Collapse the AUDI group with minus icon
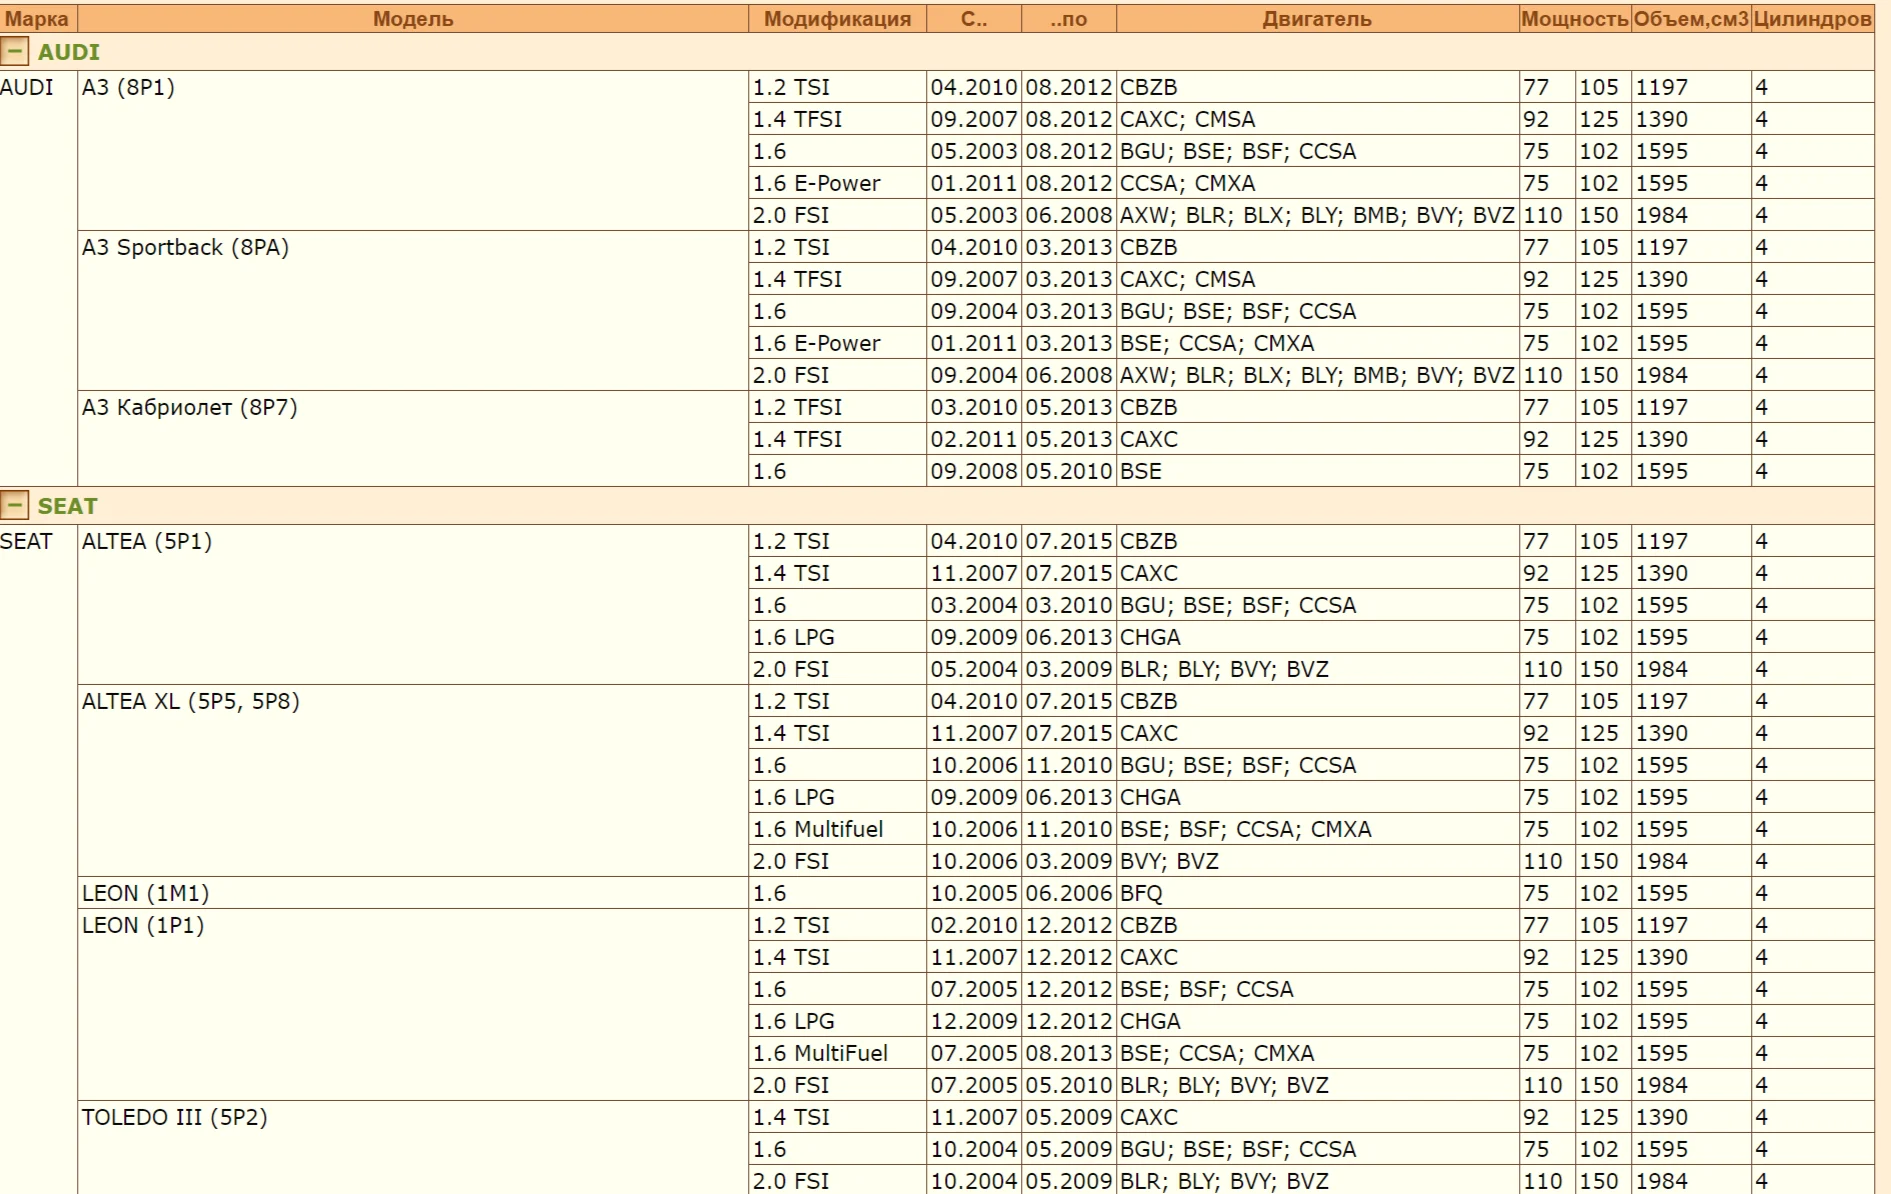The width and height of the screenshot is (1891, 1194). click(14, 51)
